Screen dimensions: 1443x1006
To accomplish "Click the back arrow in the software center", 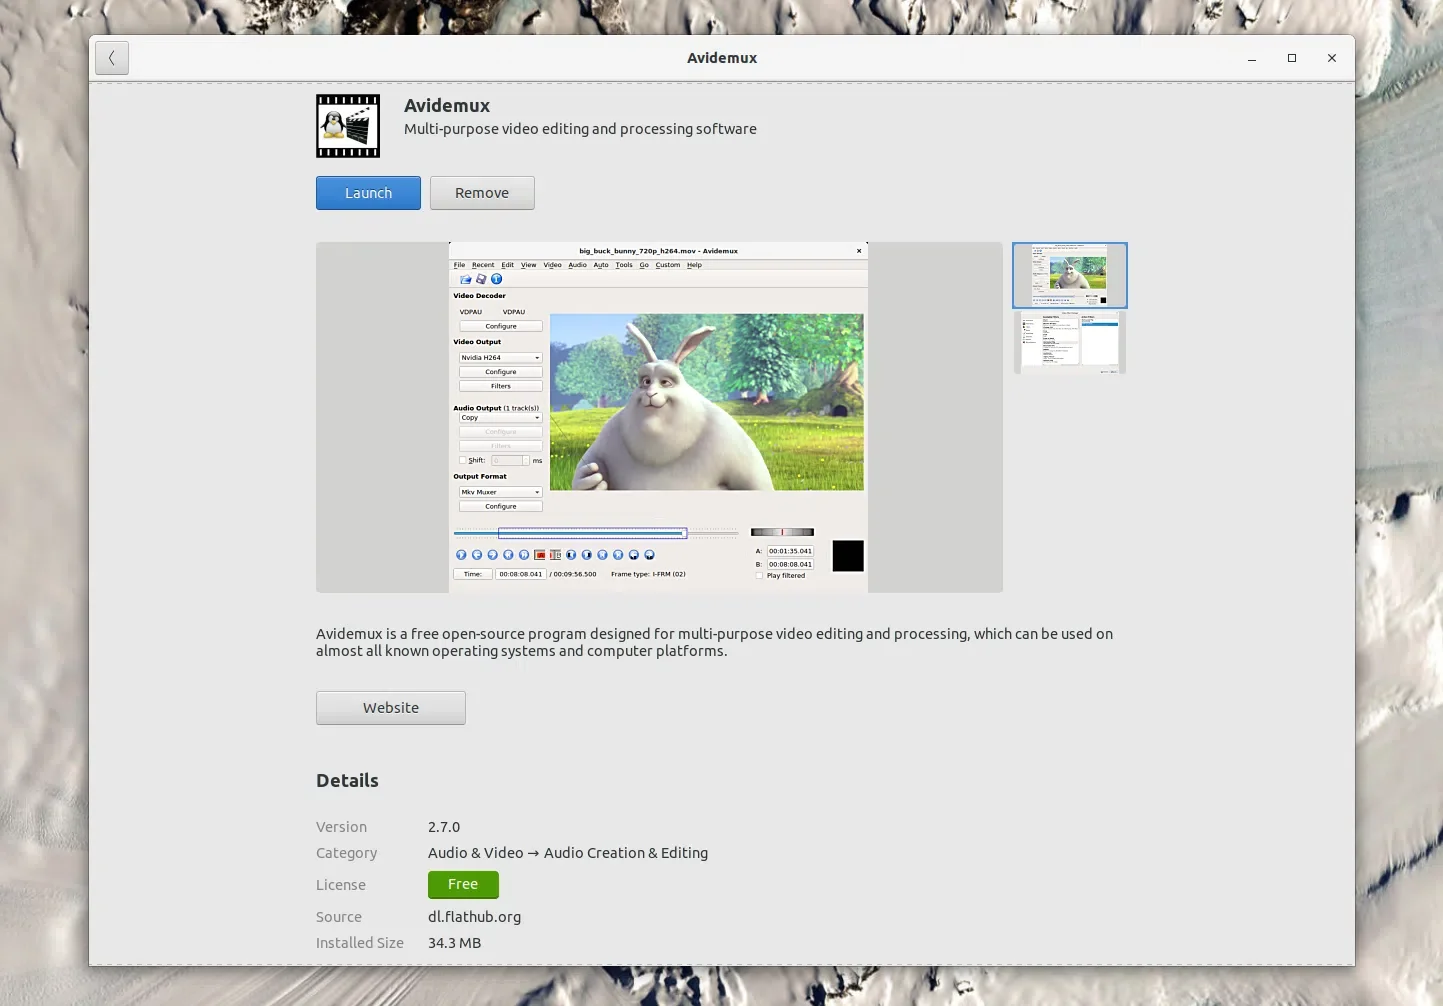I will (111, 57).
